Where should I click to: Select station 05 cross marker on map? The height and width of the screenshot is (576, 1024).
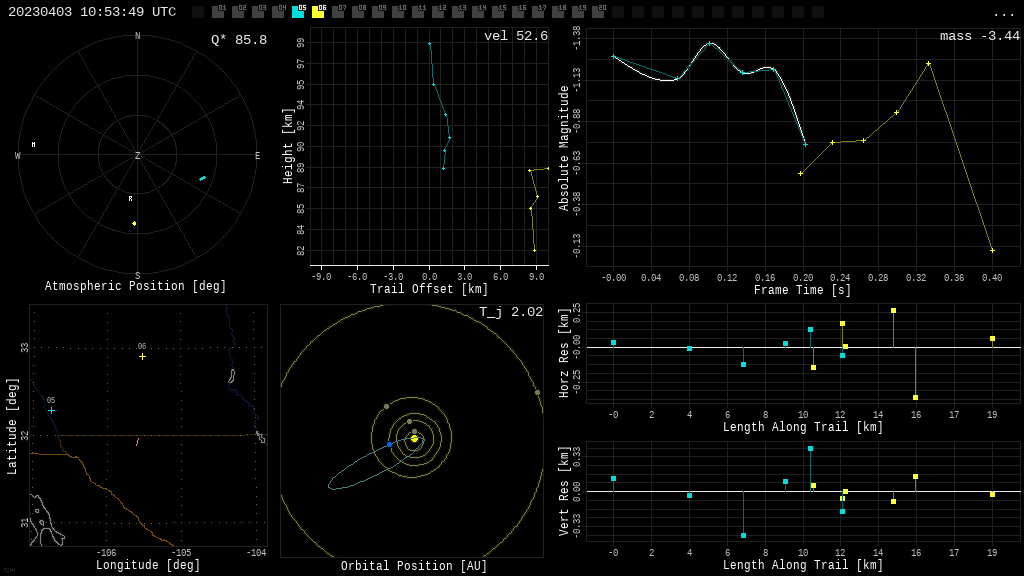coord(51,410)
